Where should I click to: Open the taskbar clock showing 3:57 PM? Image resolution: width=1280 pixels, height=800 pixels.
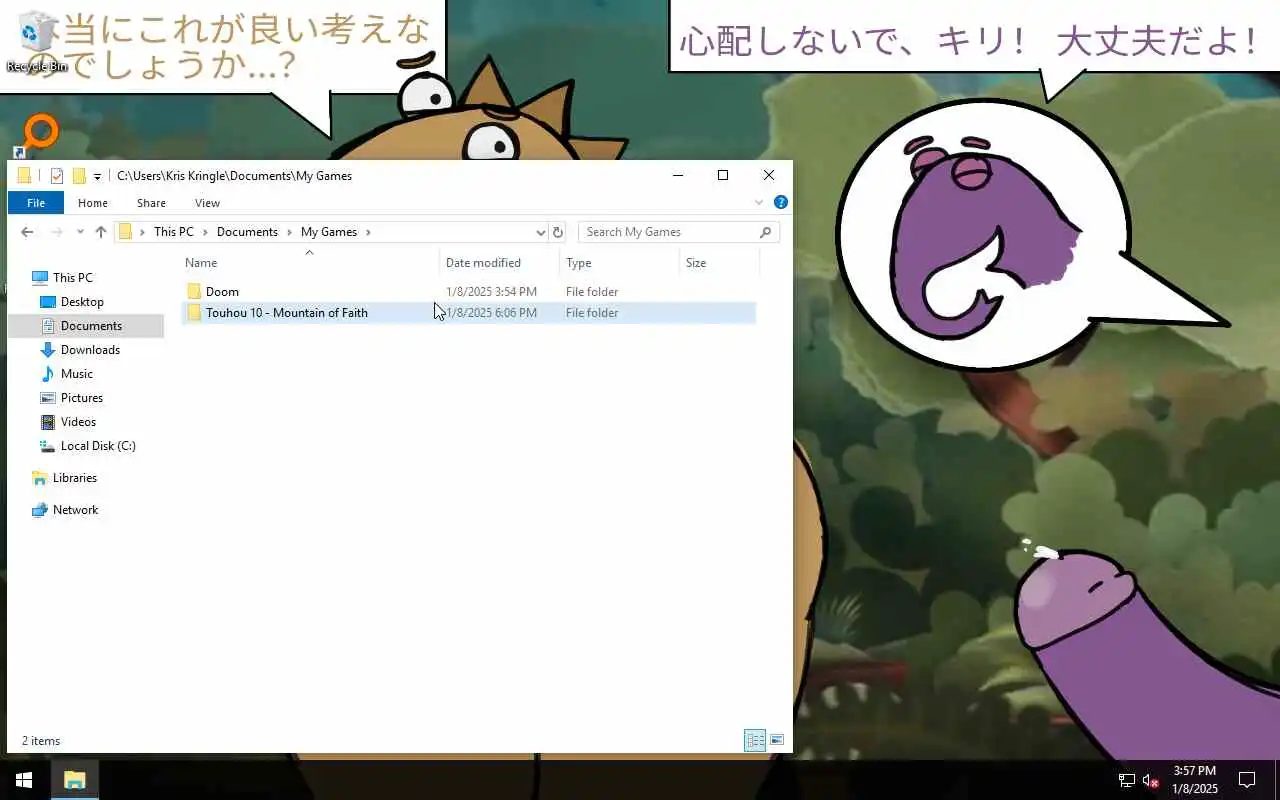[1195, 780]
